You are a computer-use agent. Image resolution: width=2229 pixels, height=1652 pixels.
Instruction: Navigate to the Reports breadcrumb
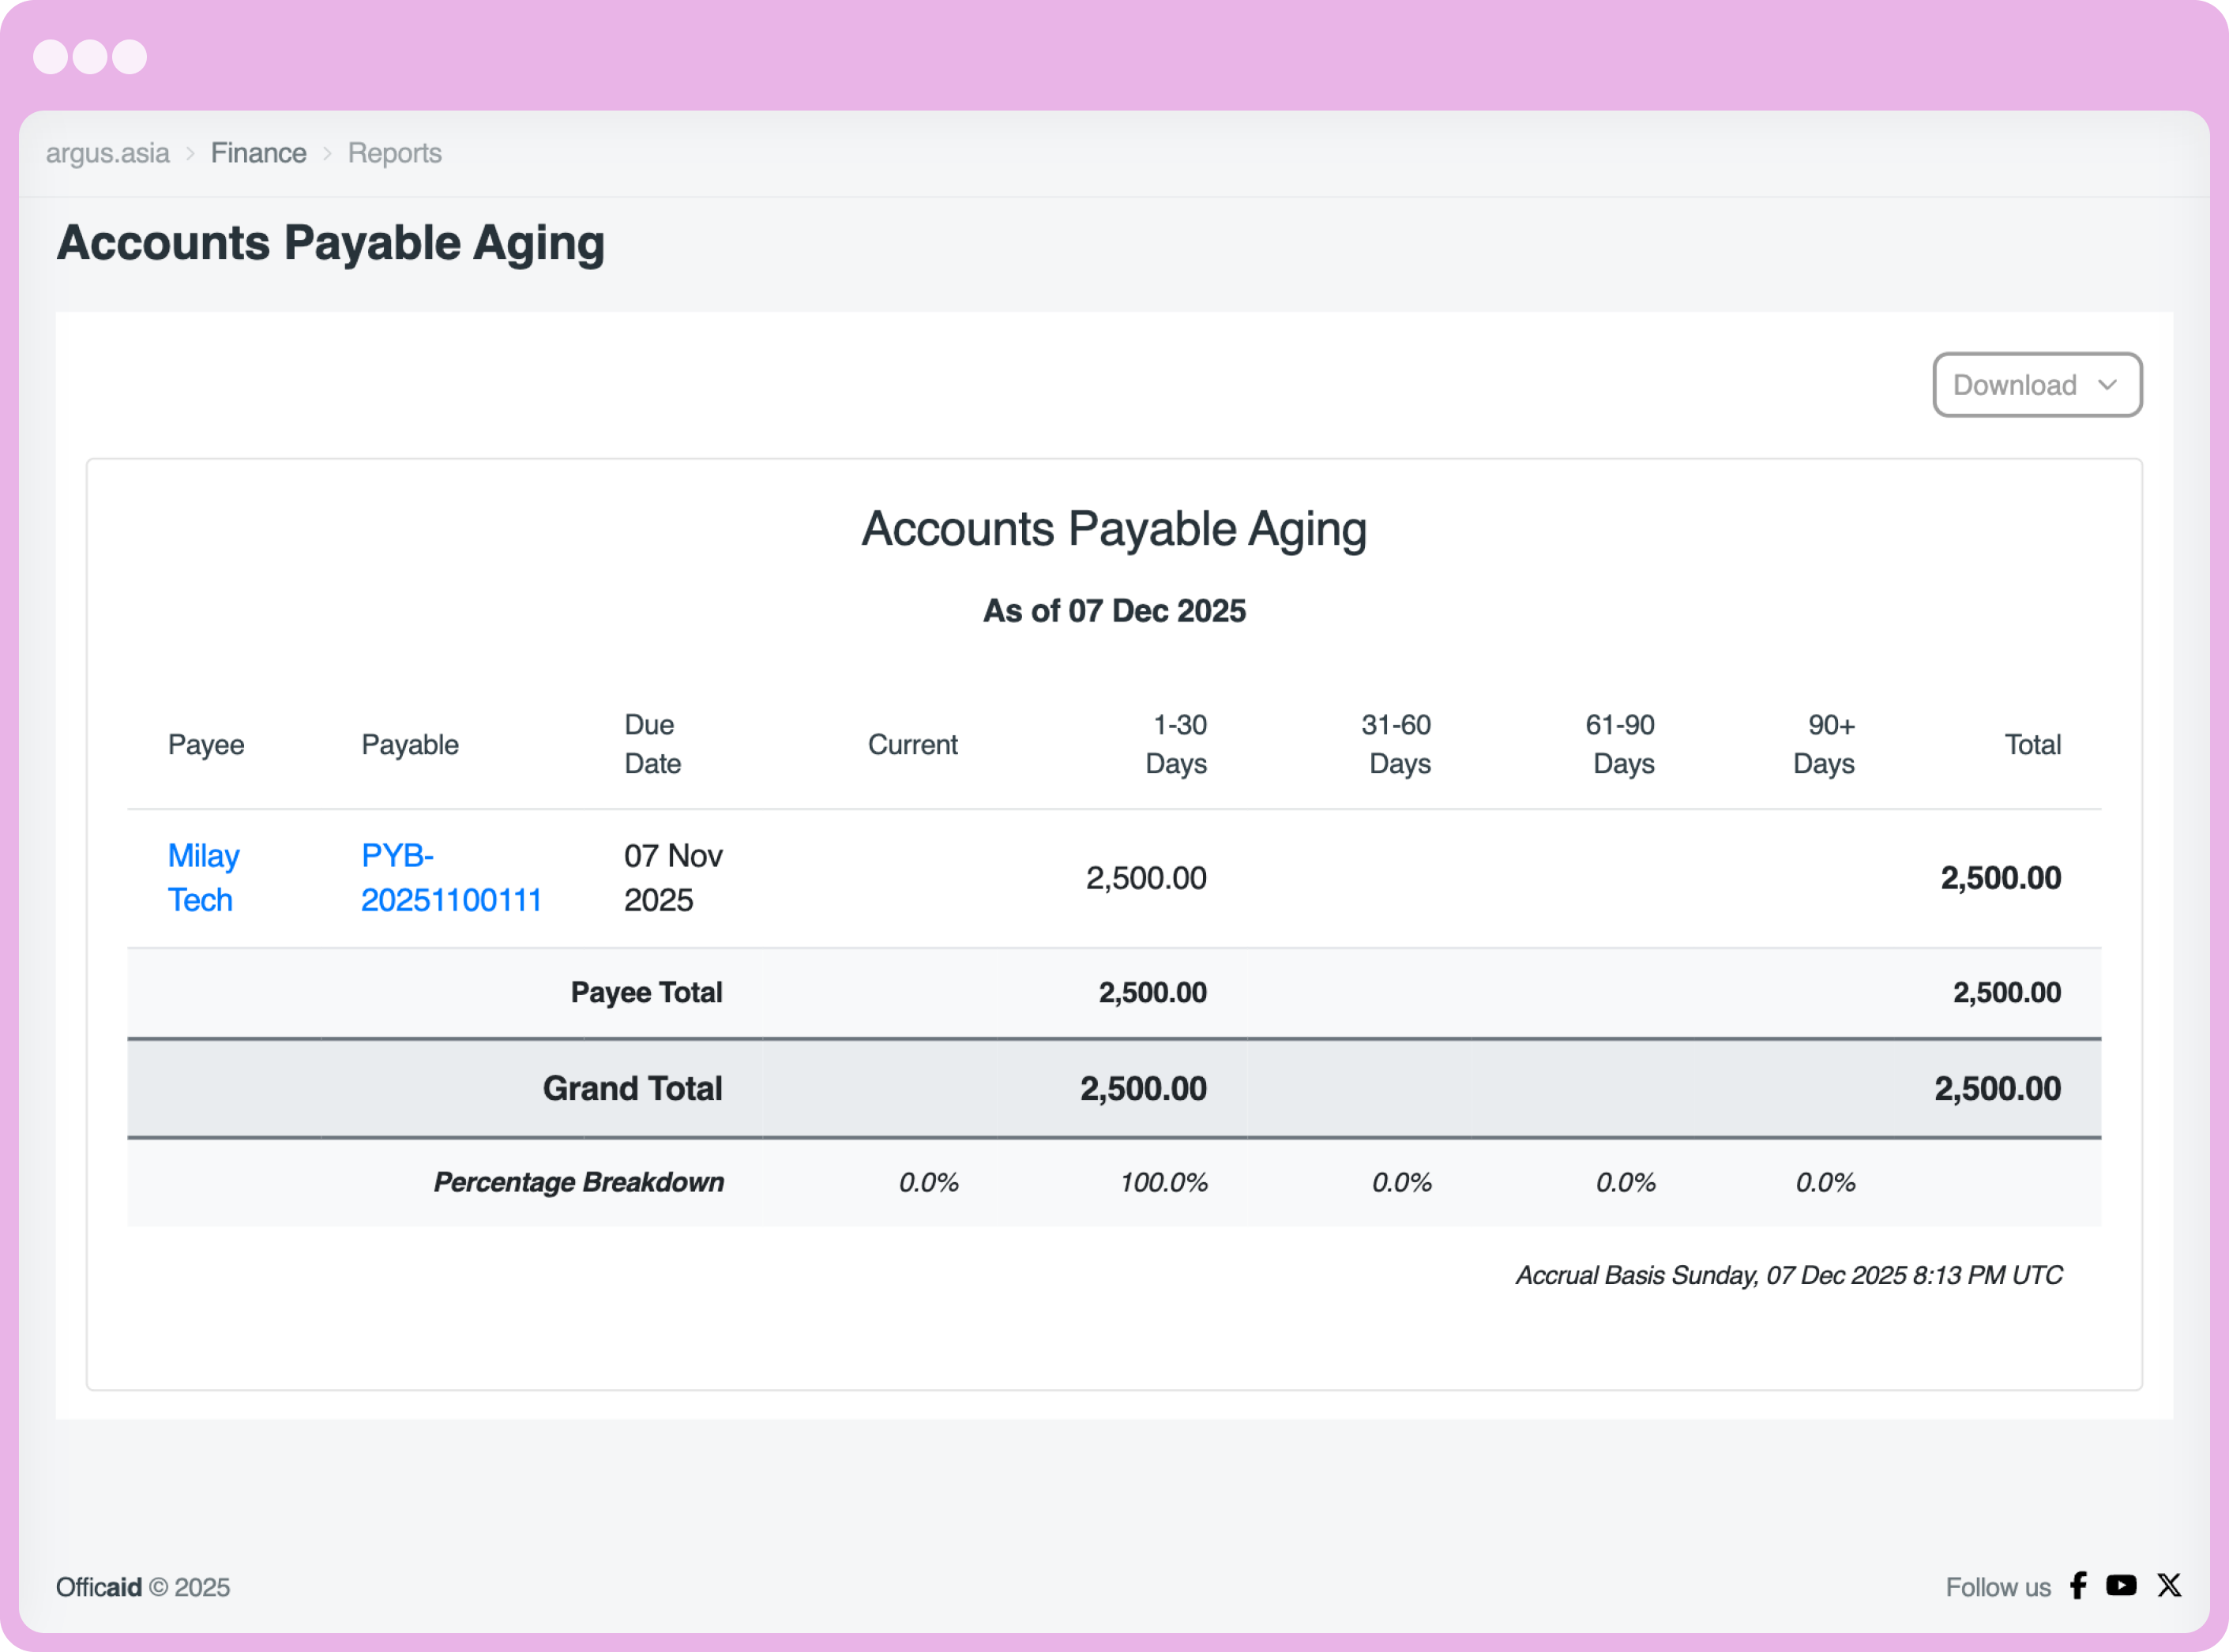(394, 153)
